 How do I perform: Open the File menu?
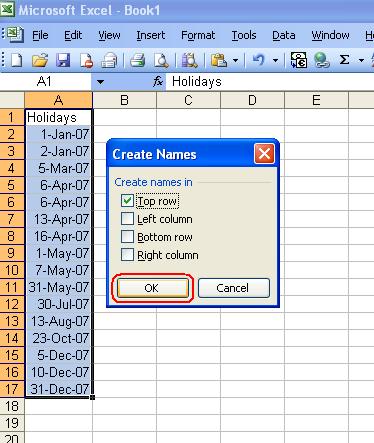pyautogui.click(x=40, y=35)
